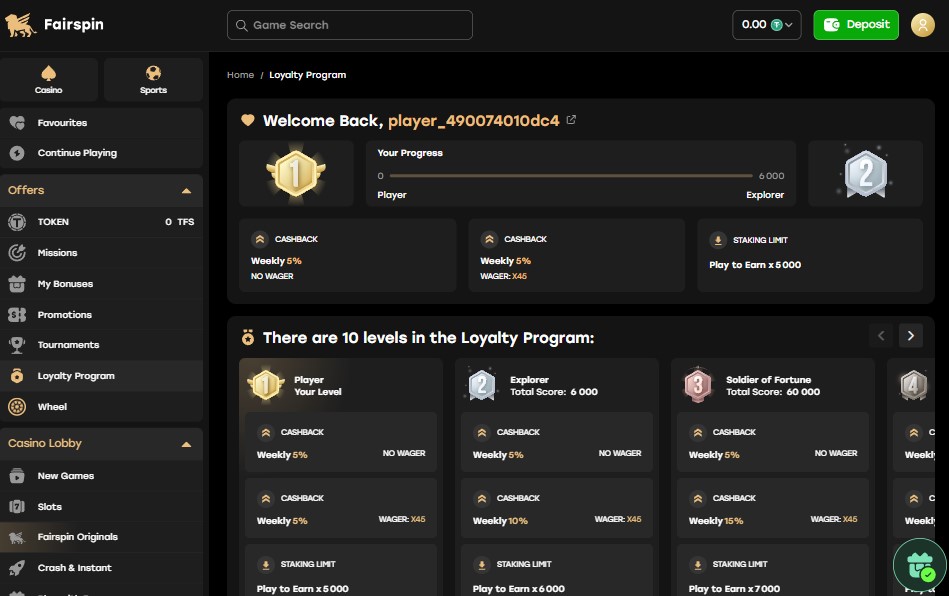The width and height of the screenshot is (949, 596).
Task: Click the My Bonuses gift icon
Action: 17,284
